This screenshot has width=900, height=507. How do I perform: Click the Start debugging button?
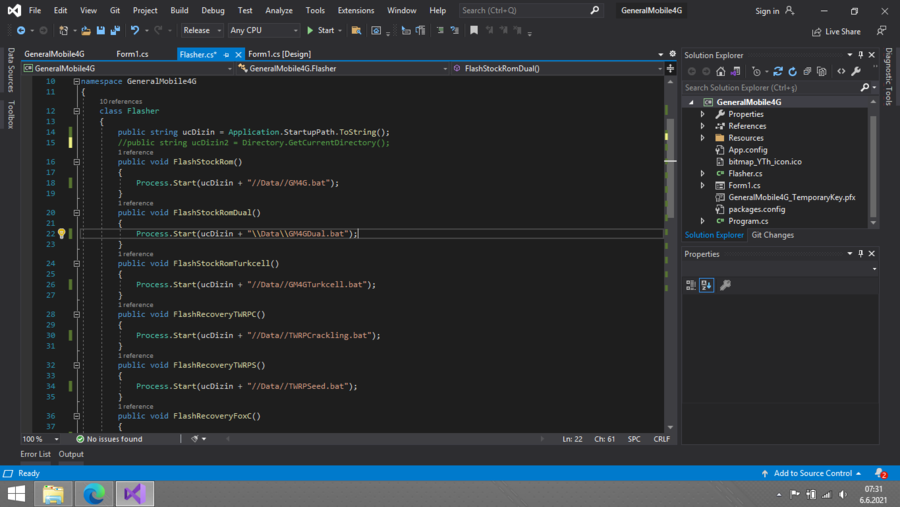coord(320,31)
